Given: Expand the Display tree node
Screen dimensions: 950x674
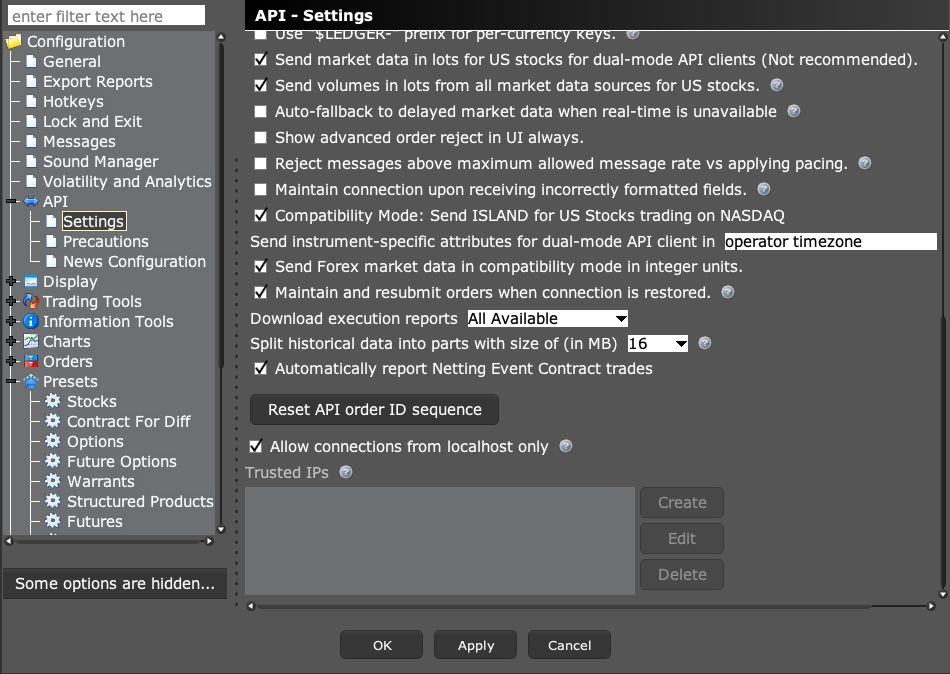Looking at the screenshot, I should [11, 281].
